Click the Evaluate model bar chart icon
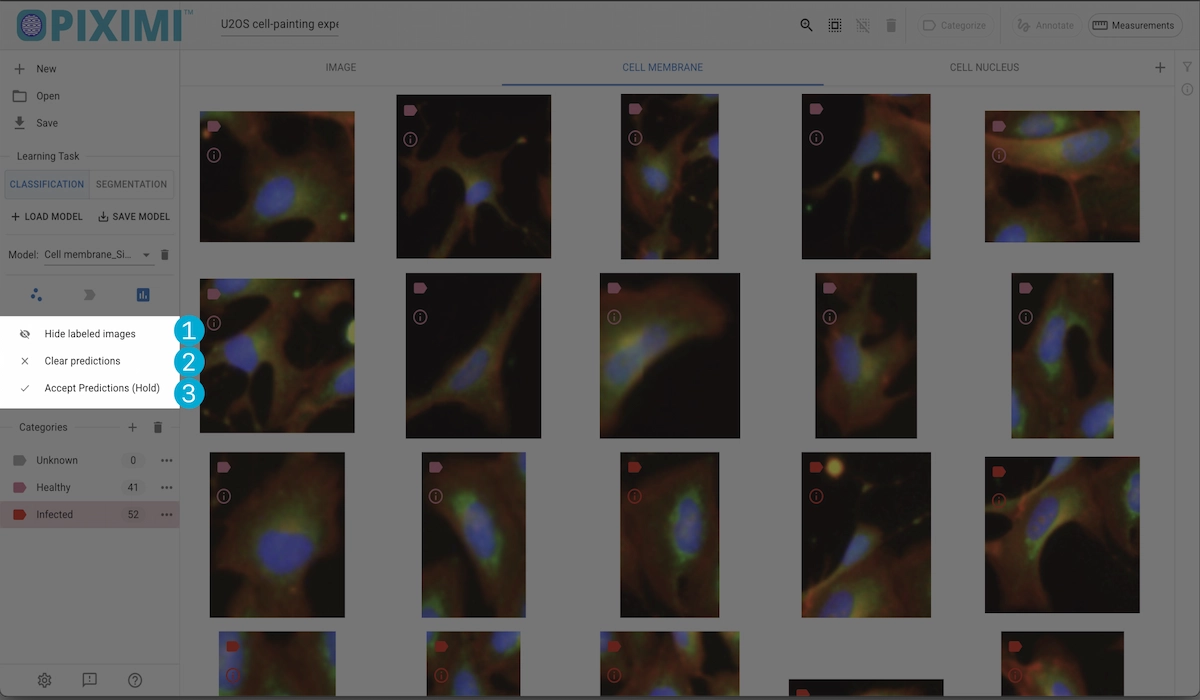 [142, 295]
